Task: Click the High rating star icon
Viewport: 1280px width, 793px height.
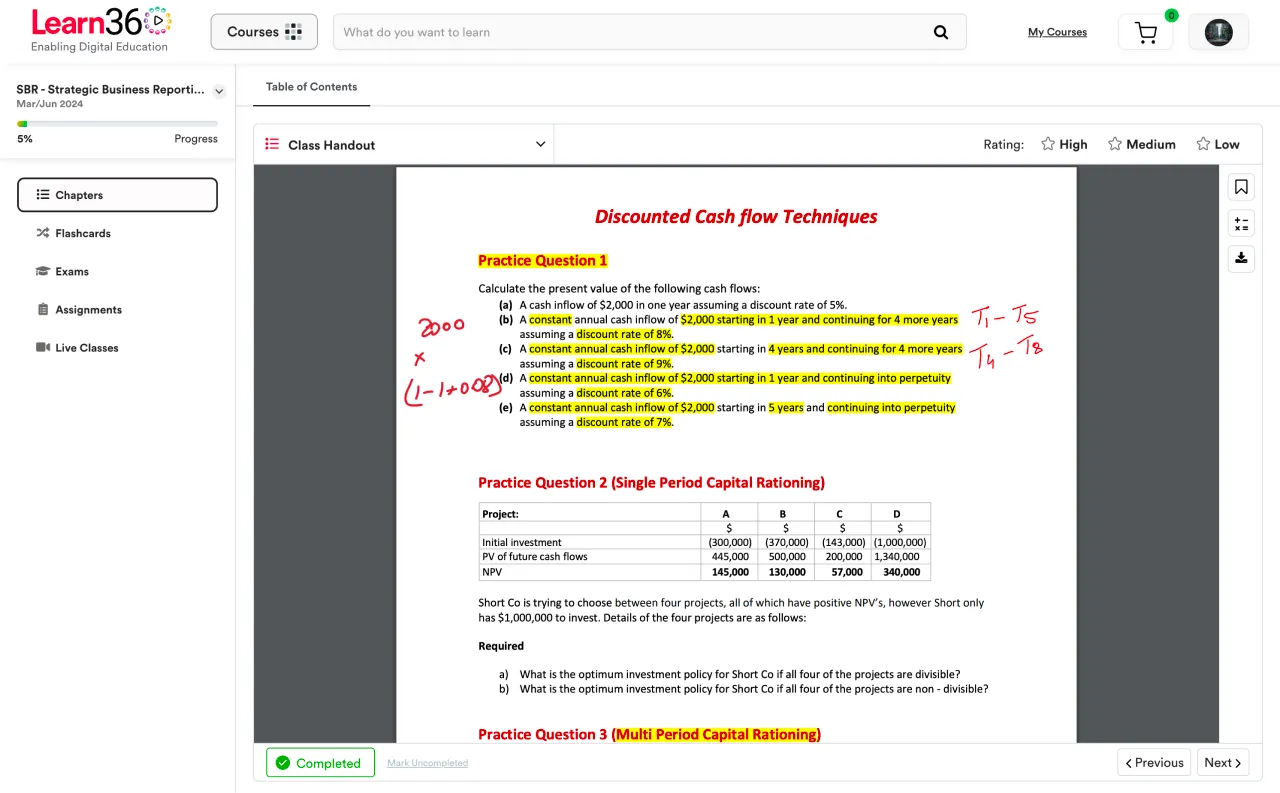Action: (1048, 144)
